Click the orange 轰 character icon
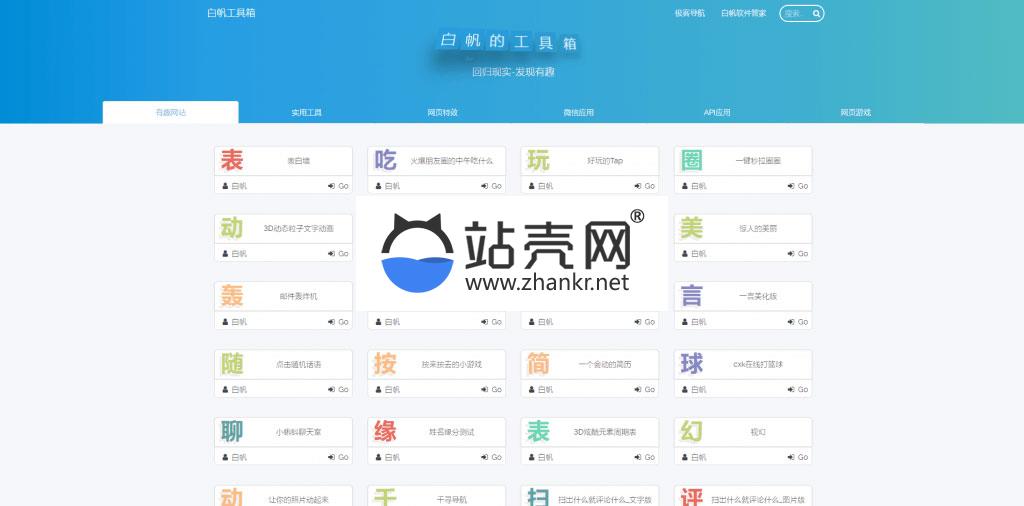The height and width of the screenshot is (506, 1024). point(232,296)
